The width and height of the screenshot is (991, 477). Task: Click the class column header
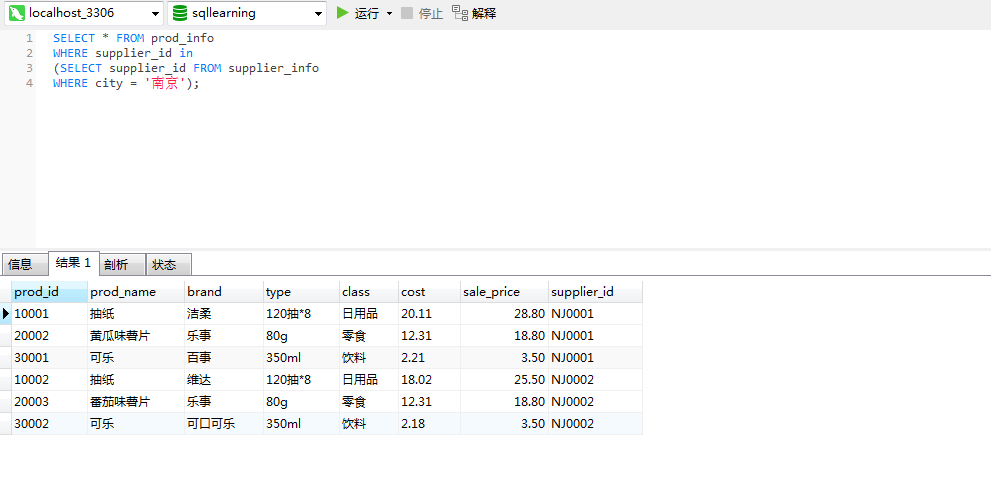[369, 292]
